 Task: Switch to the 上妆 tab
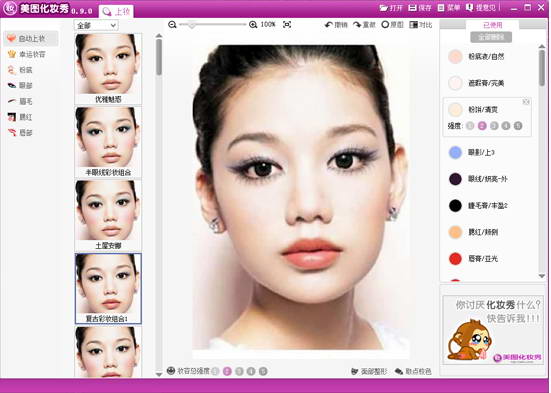point(116,12)
